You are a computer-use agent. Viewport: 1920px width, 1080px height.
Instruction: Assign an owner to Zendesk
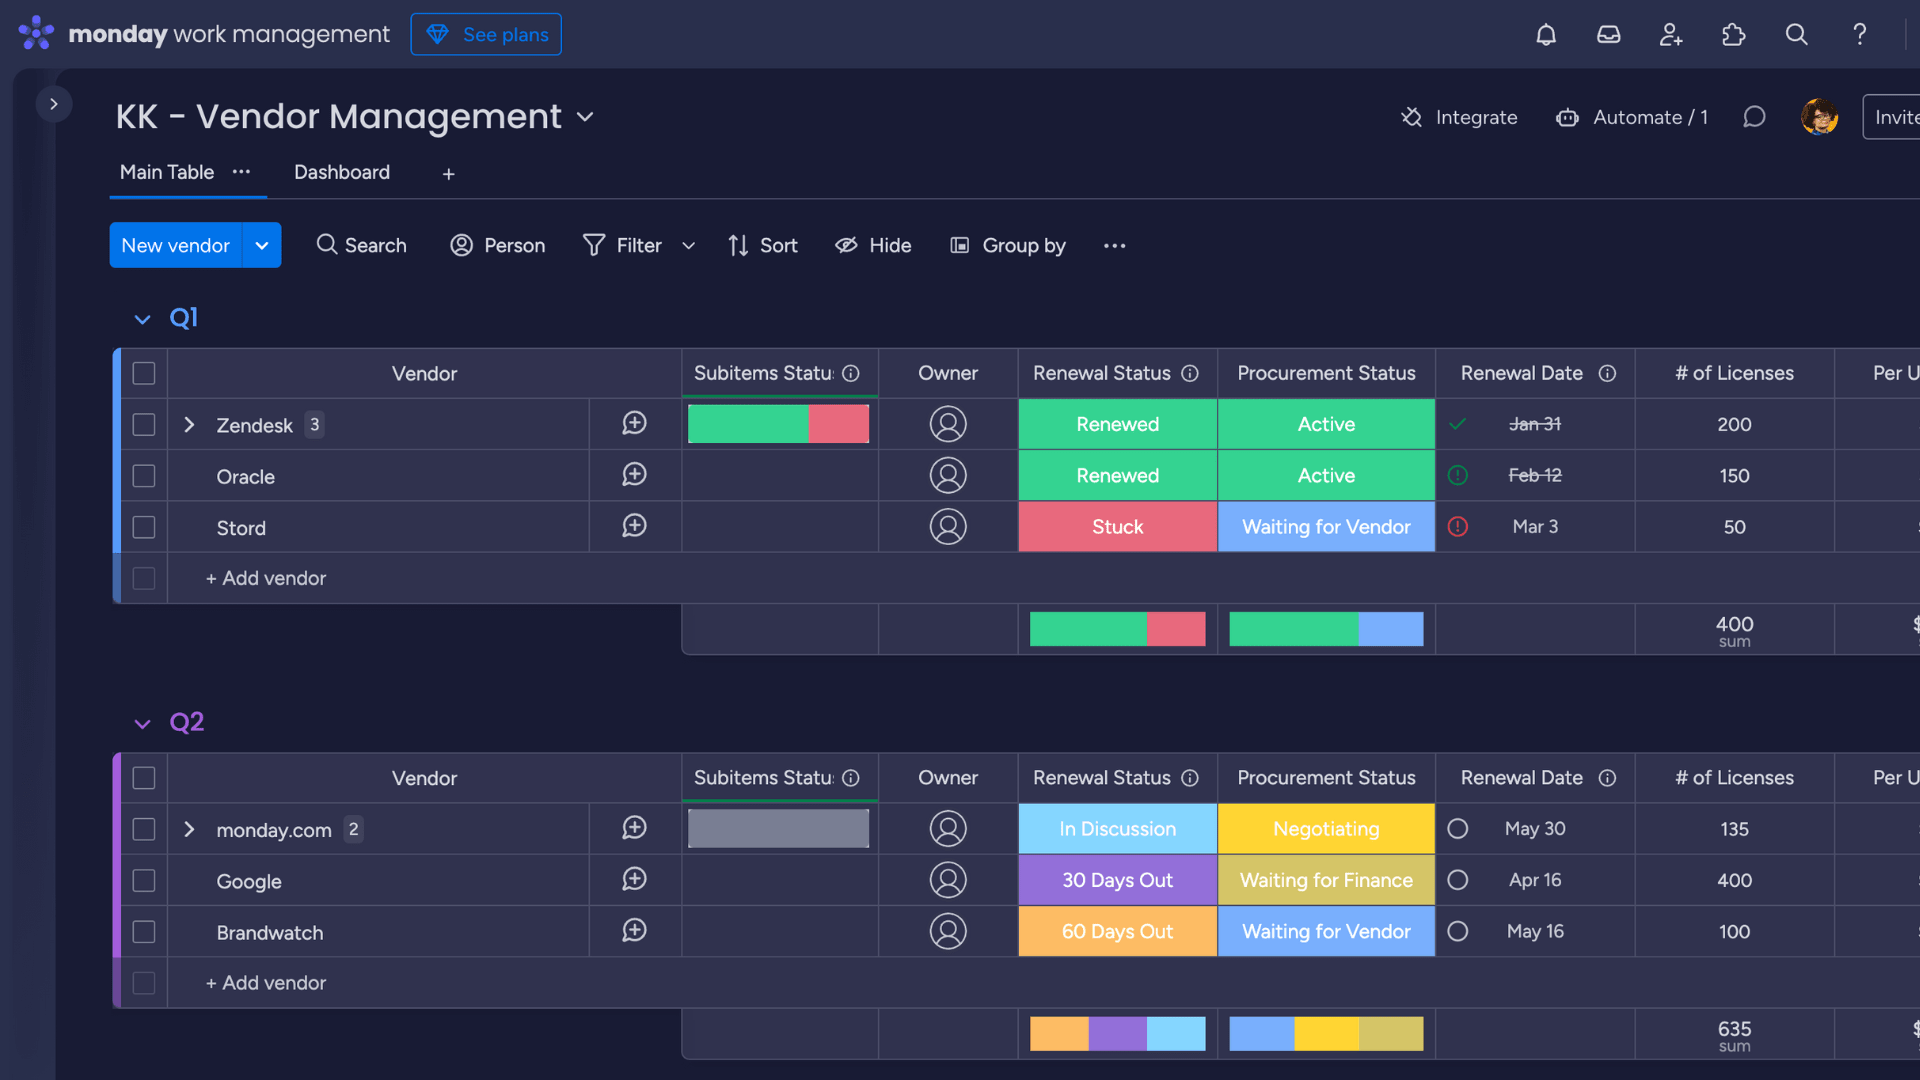(948, 424)
